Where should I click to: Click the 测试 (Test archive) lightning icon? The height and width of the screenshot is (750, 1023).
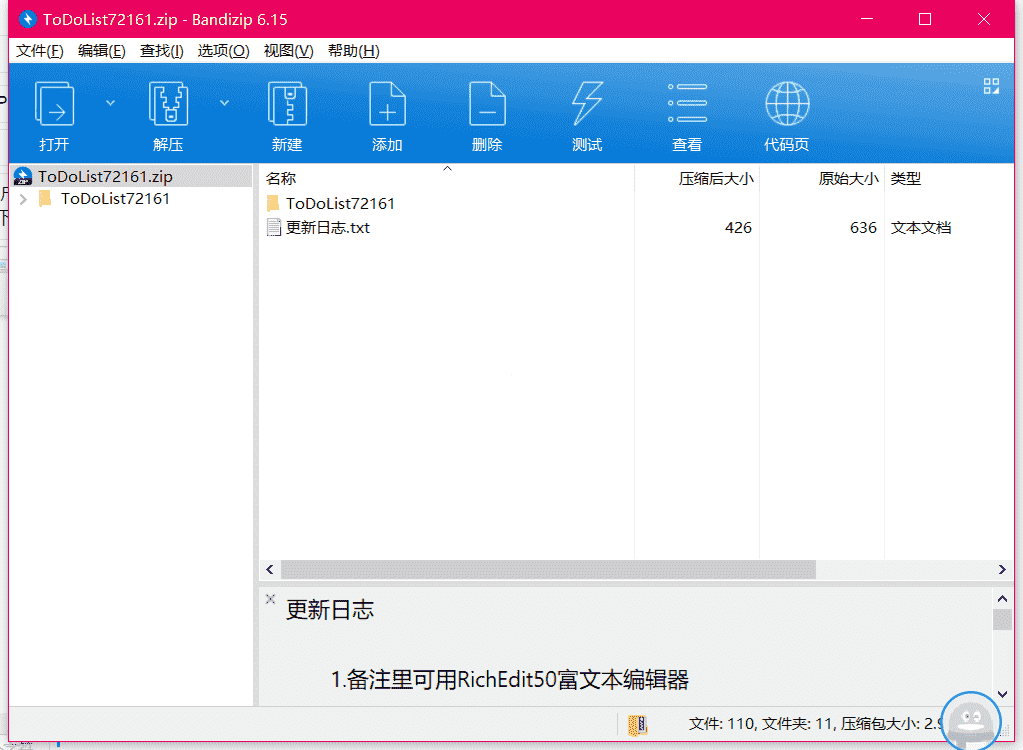[x=587, y=104]
